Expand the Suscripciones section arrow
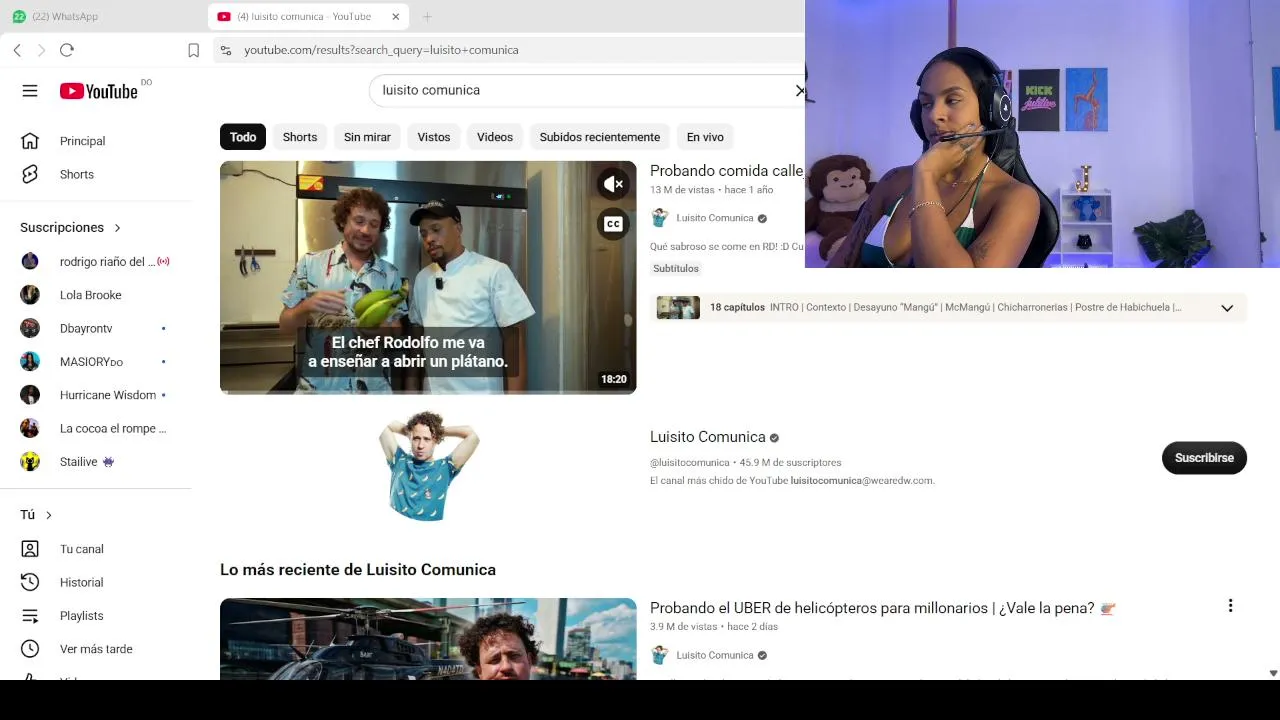 117,228
